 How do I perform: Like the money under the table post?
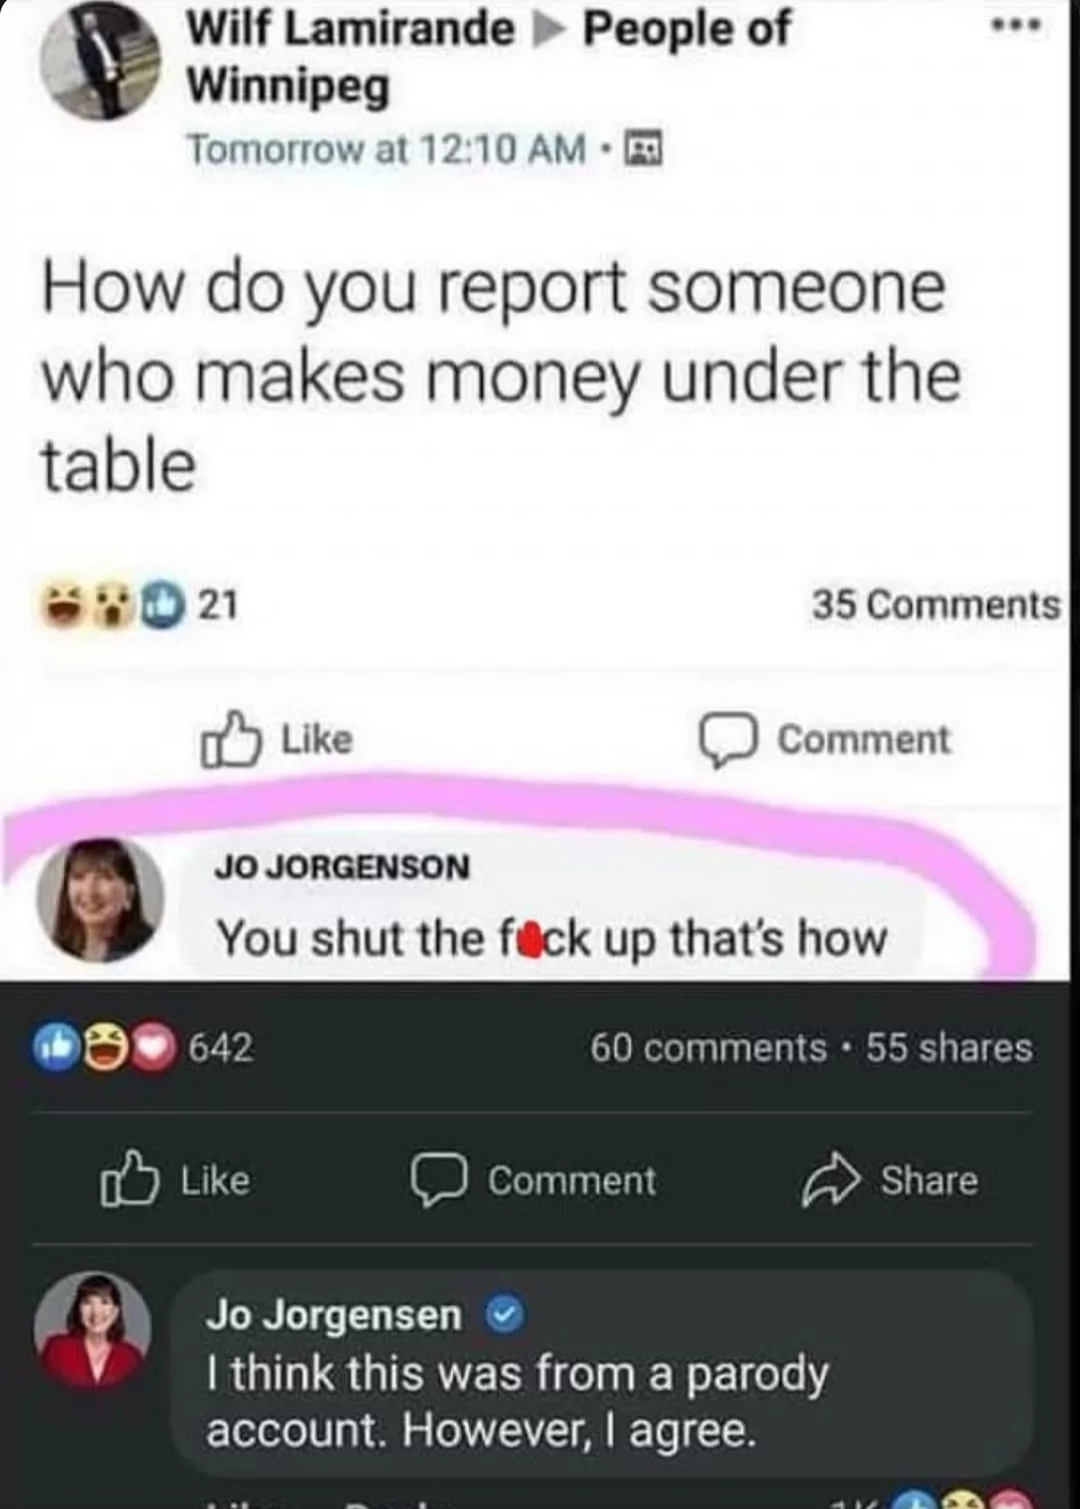tap(277, 740)
